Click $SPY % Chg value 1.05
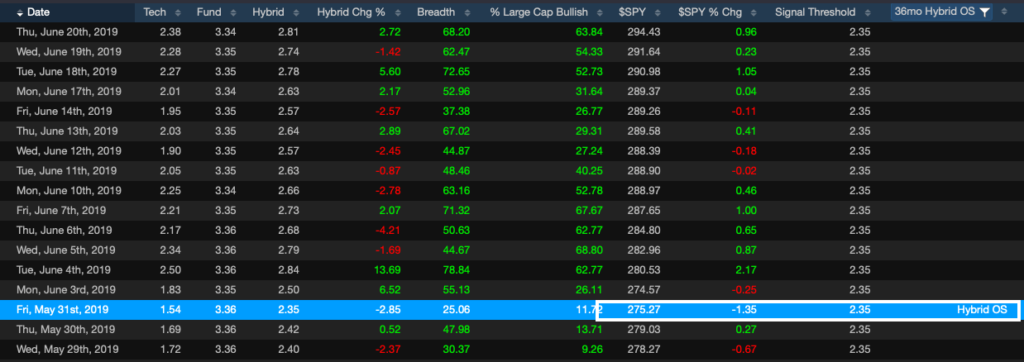 point(746,71)
